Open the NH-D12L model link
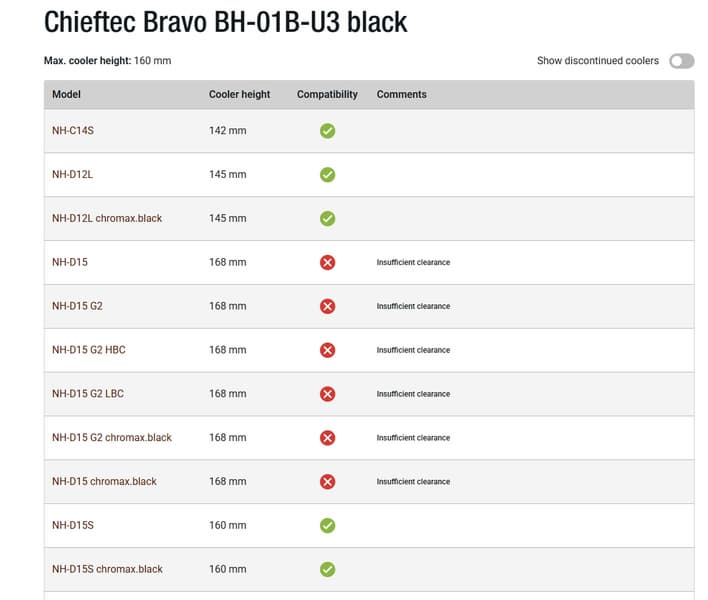708x600 pixels. tap(72, 174)
